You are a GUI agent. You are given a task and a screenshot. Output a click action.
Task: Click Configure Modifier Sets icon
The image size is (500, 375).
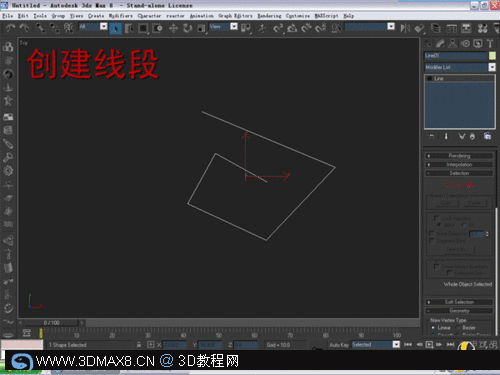point(487,136)
